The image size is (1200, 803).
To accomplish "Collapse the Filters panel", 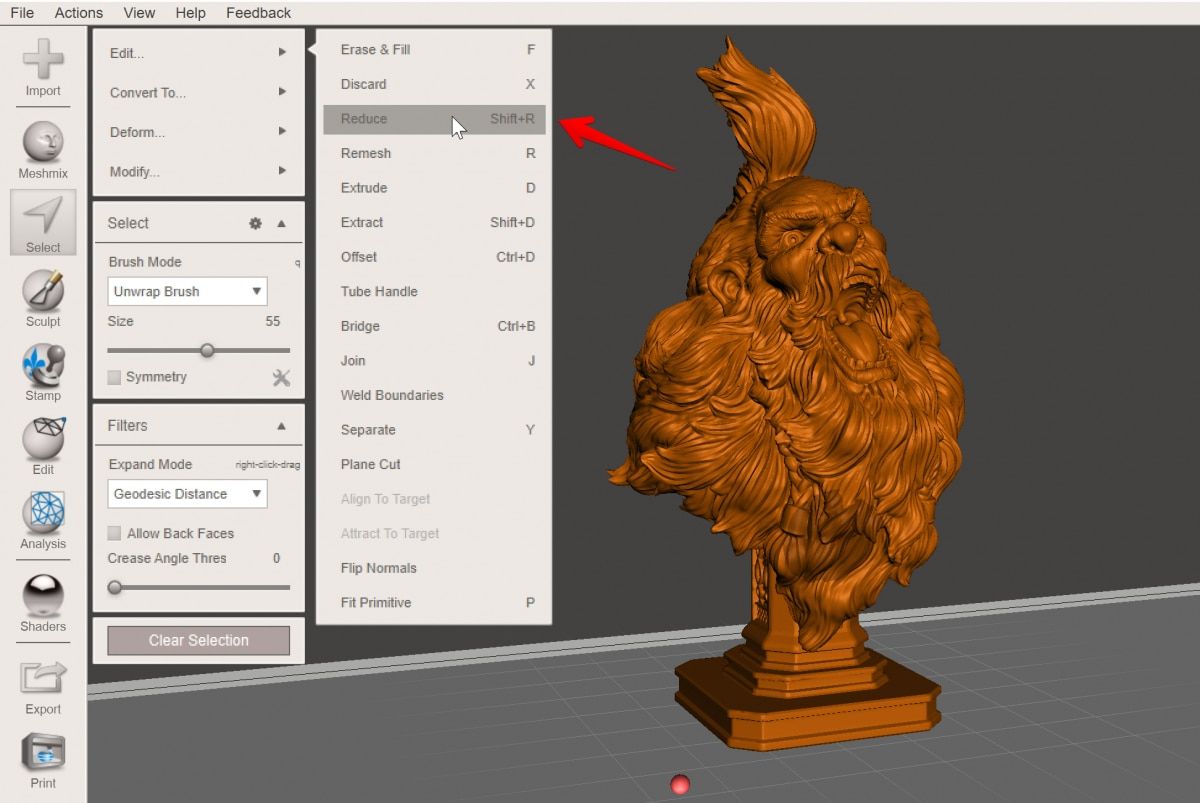I will pyautogui.click(x=281, y=425).
